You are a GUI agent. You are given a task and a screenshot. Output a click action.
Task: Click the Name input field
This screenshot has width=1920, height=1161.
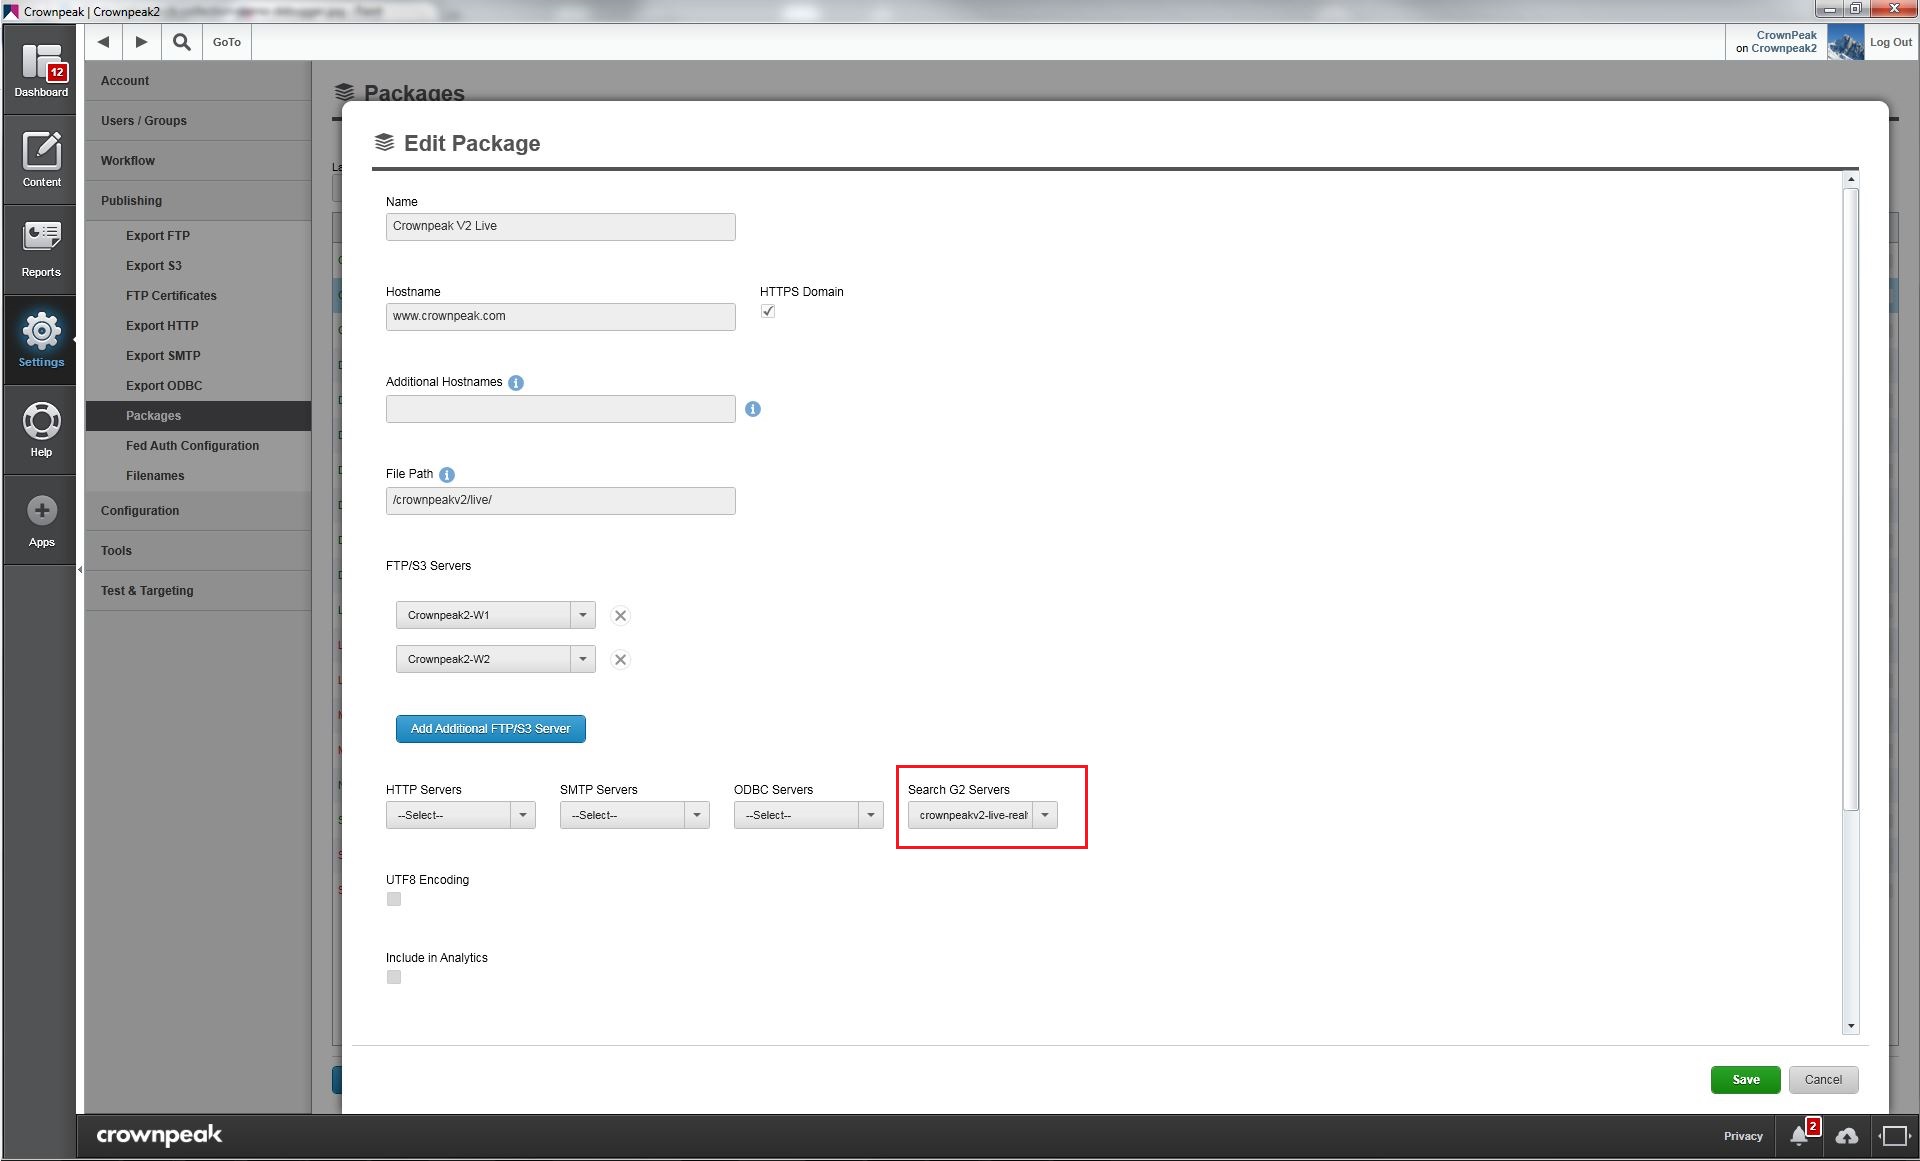pyautogui.click(x=560, y=227)
